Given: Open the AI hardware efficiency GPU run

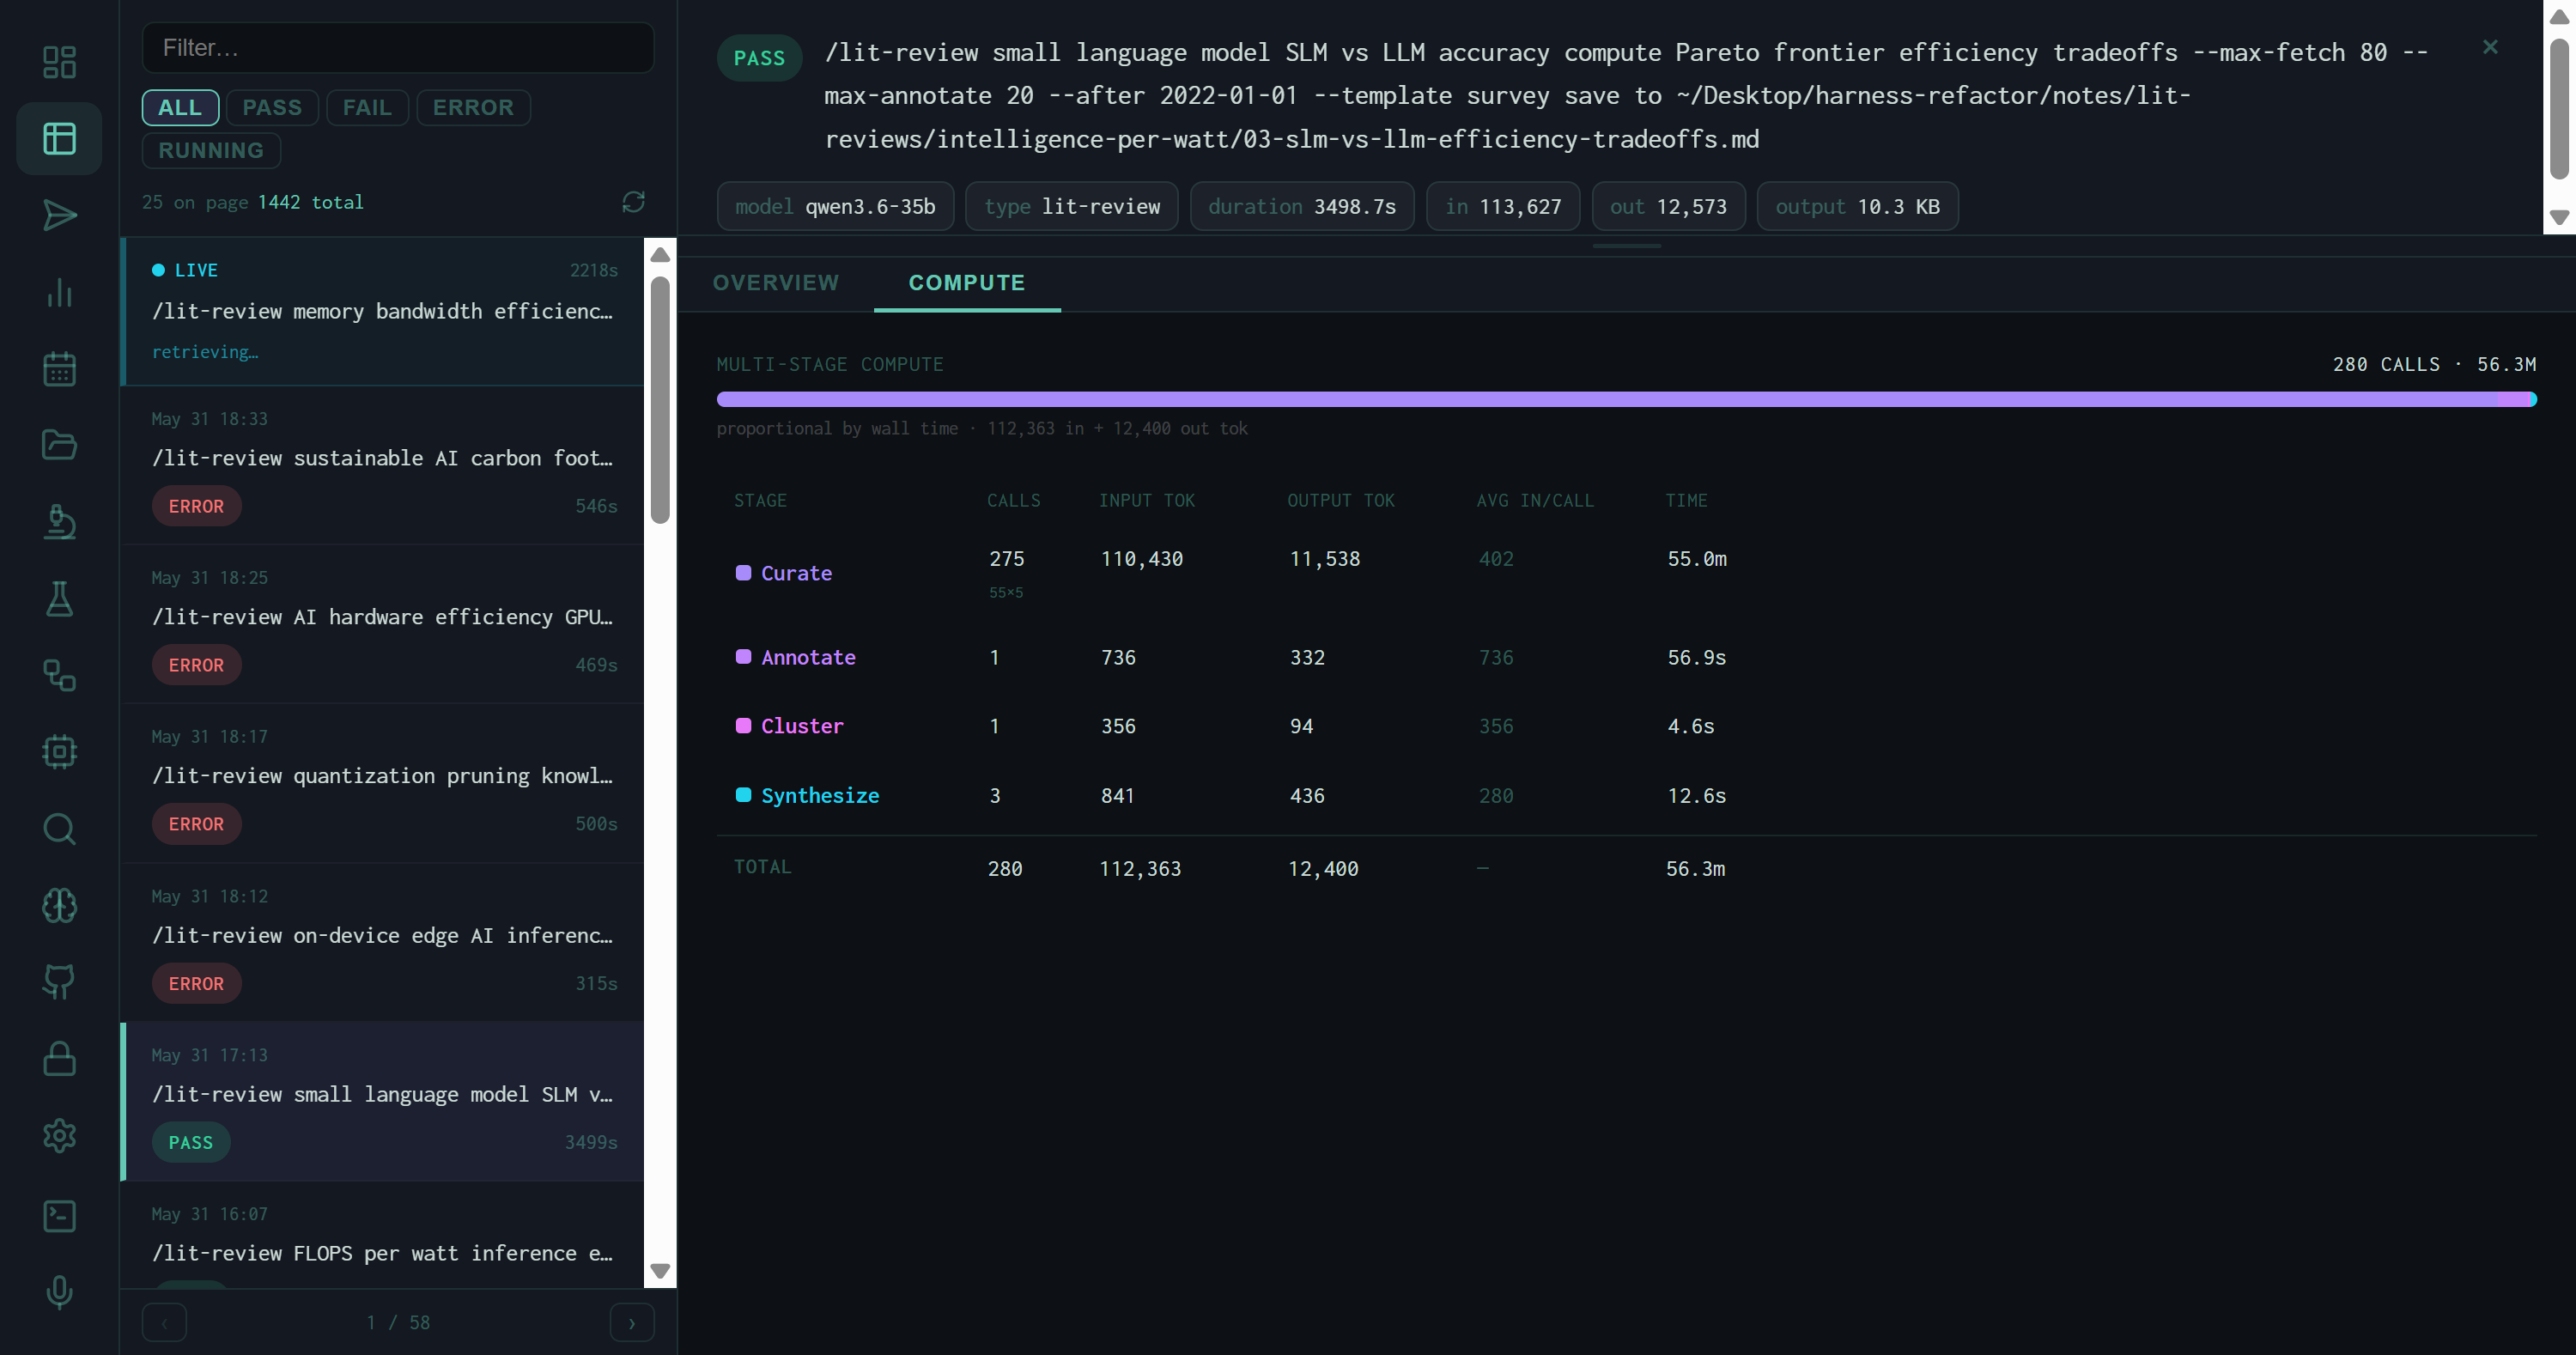Looking at the screenshot, I should pyautogui.click(x=383, y=624).
